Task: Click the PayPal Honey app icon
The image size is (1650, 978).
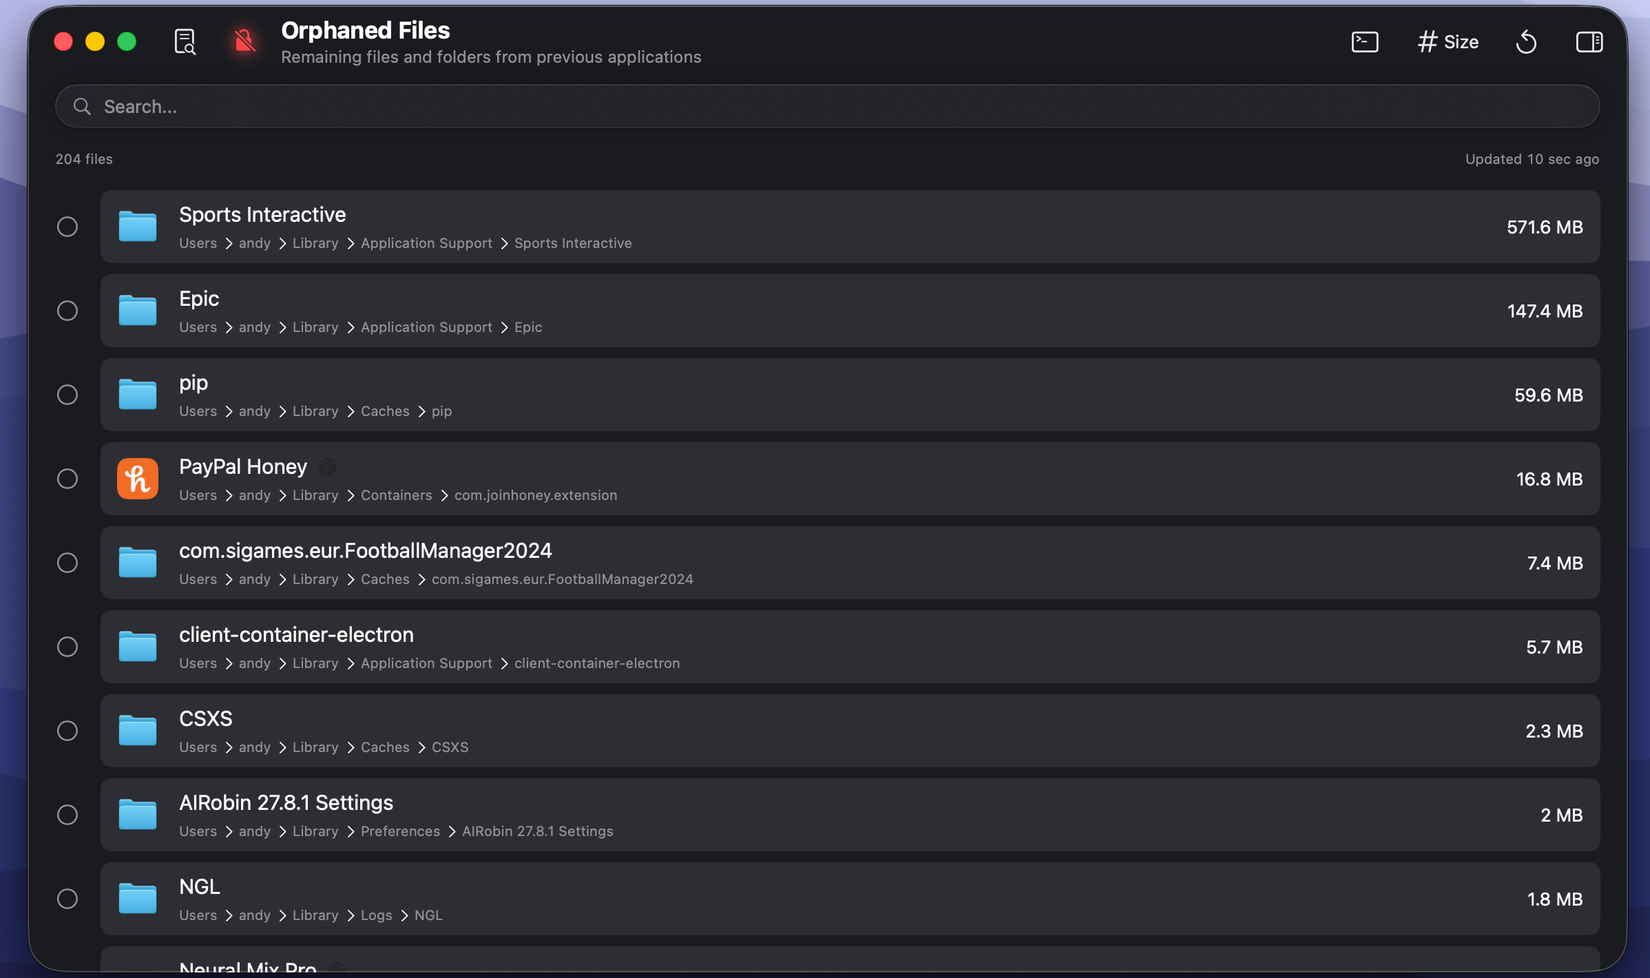Action: 137,478
